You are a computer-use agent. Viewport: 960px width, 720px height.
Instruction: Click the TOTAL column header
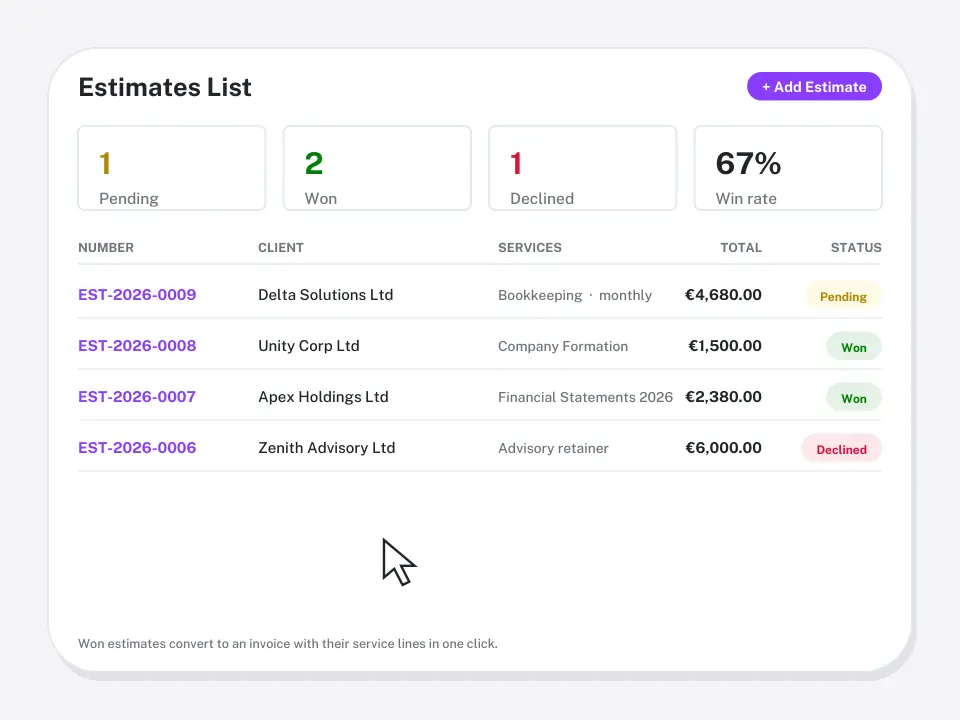(741, 247)
